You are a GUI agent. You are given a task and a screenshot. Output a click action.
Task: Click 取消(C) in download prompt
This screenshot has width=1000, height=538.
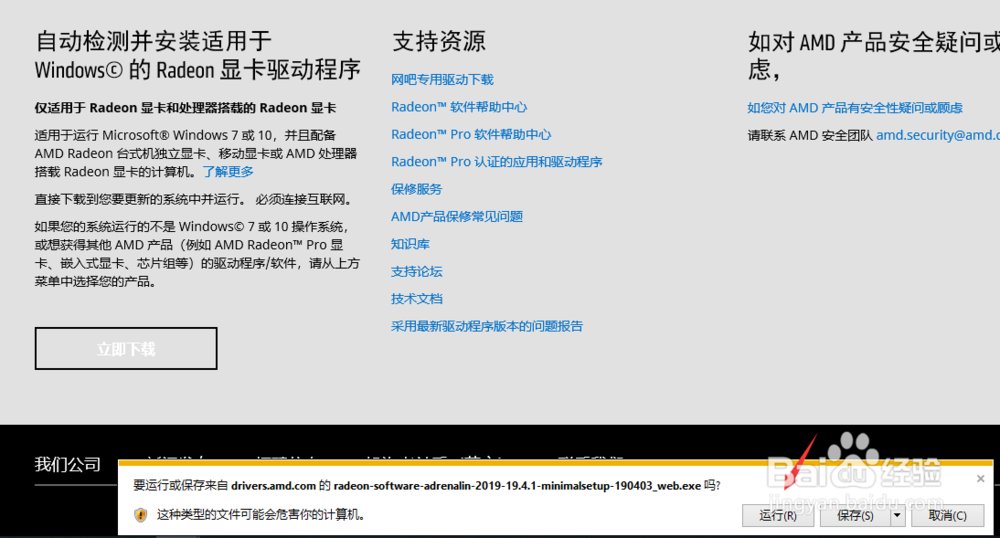click(x=947, y=515)
